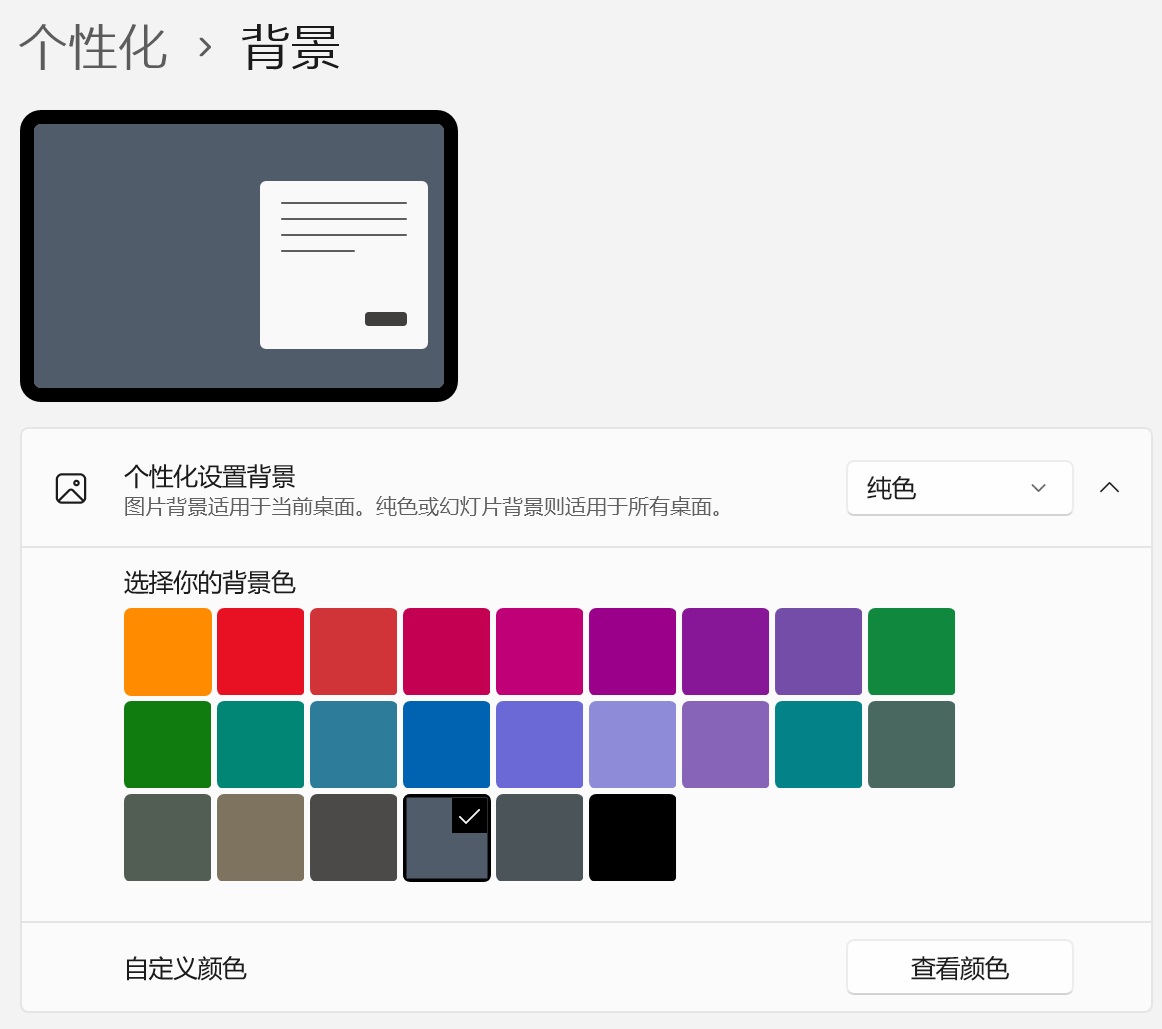Set the background to the black swatch
The image size is (1162, 1029).
pos(633,838)
